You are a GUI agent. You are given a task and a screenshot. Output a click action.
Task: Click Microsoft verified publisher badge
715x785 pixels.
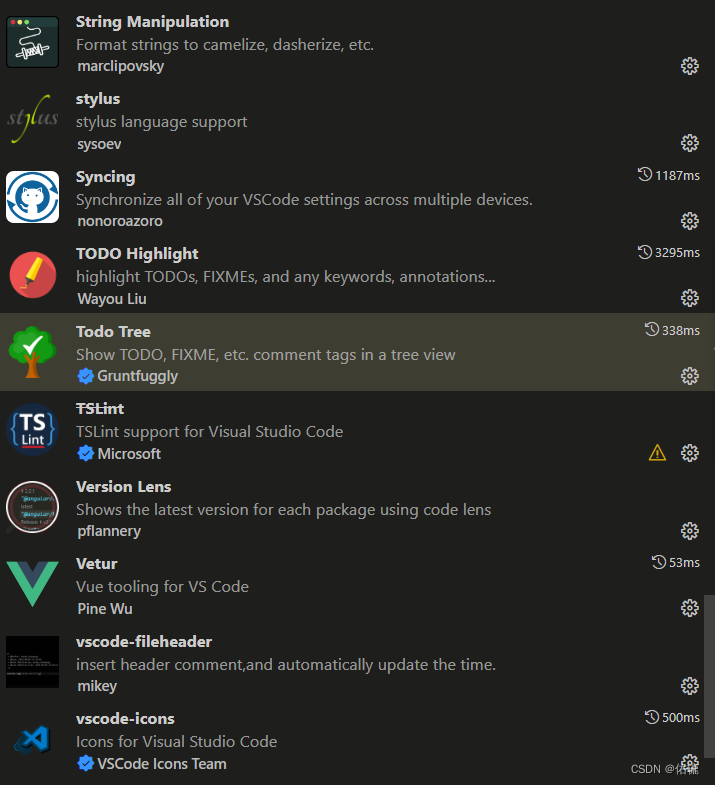coord(86,453)
